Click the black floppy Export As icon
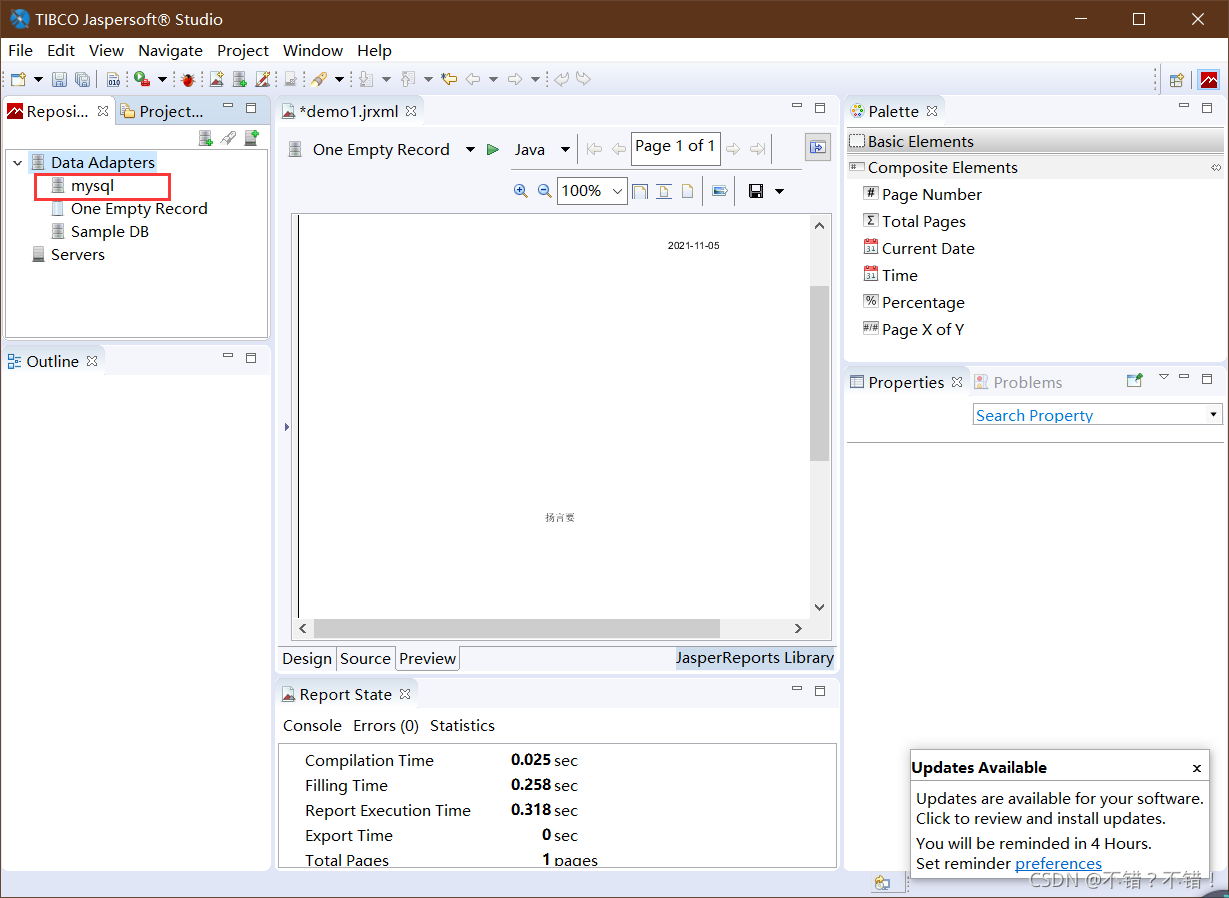The width and height of the screenshot is (1229, 898). [756, 190]
